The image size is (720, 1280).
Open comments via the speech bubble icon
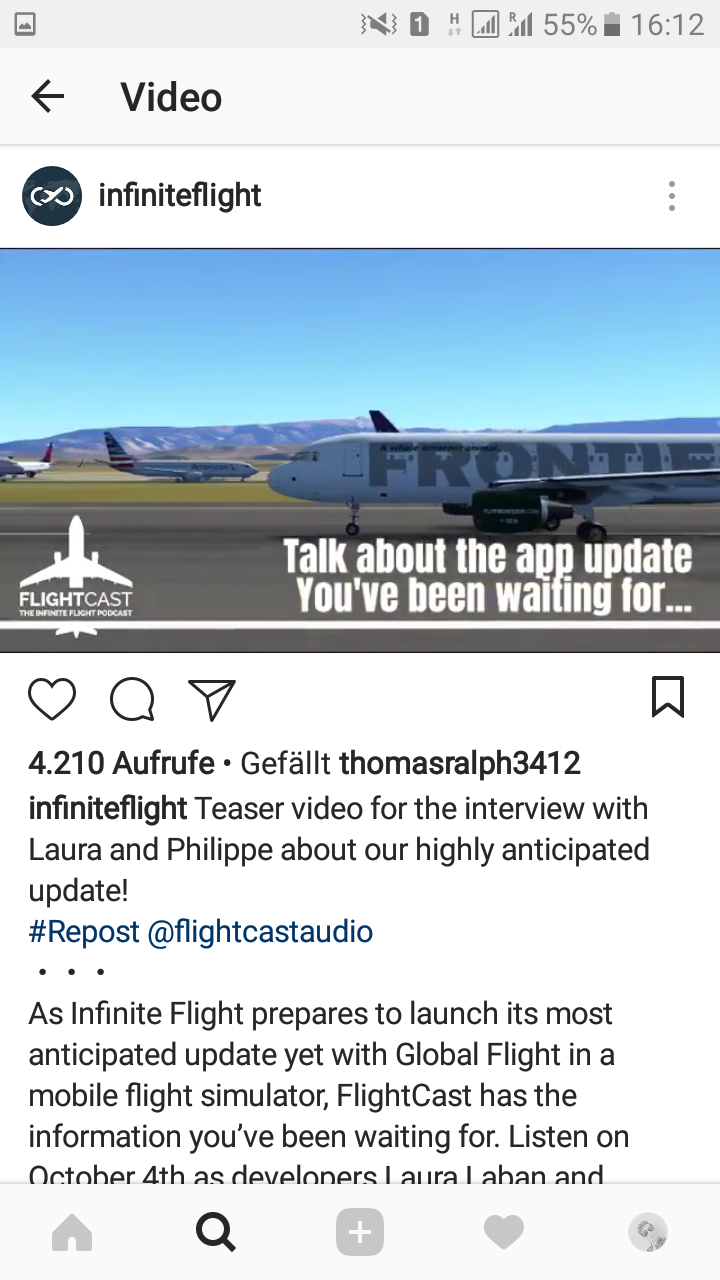click(132, 699)
